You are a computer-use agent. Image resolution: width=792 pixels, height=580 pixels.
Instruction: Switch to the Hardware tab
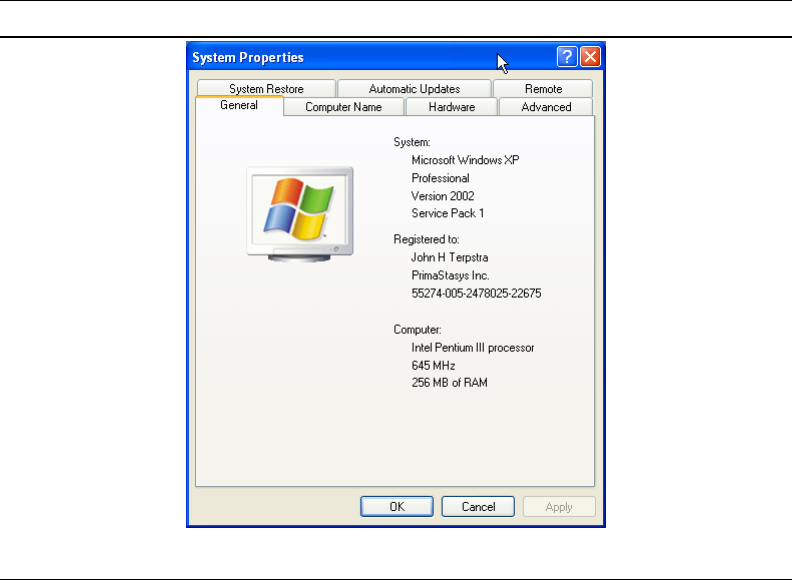[452, 107]
